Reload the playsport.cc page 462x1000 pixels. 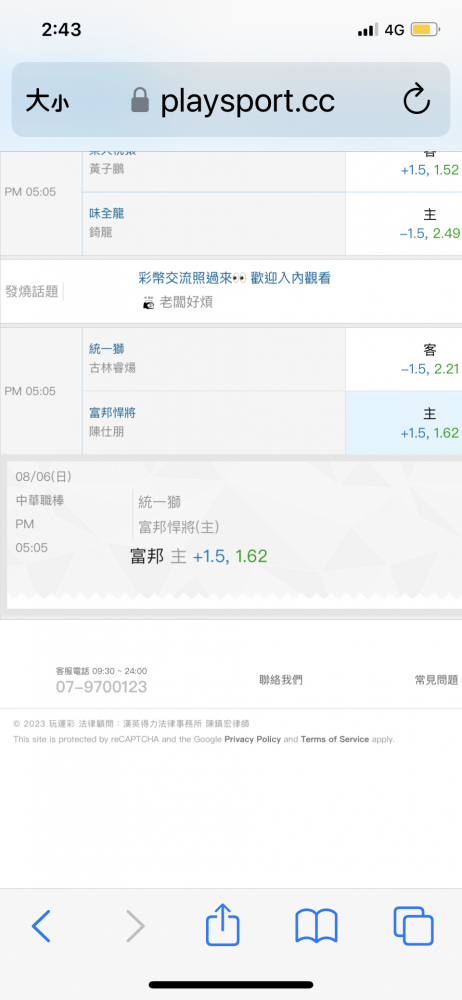click(417, 101)
